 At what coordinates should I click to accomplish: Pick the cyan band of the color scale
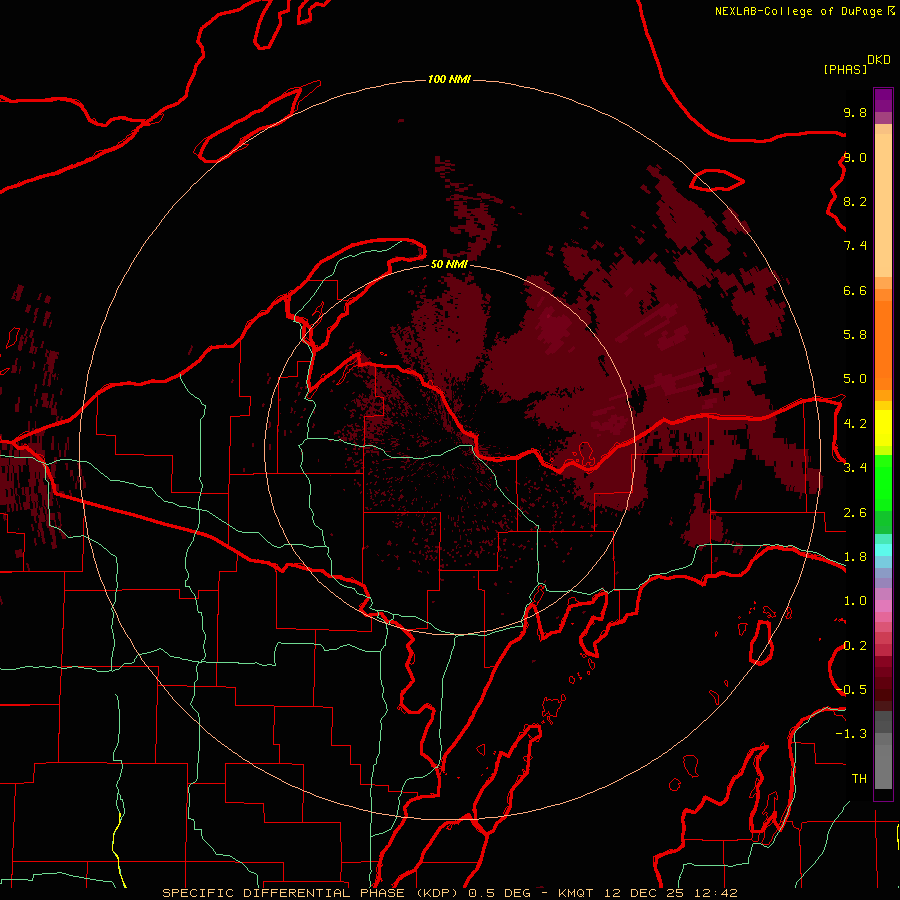[x=883, y=550]
